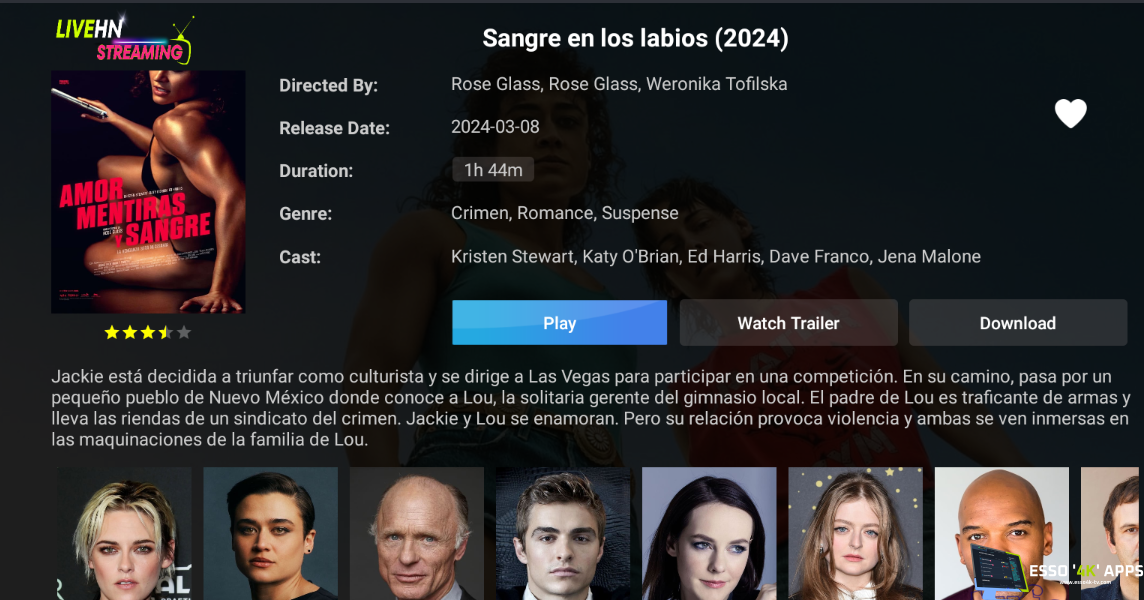The height and width of the screenshot is (600, 1144).
Task: Open the bald man's cast photo
Action: click(x=1002, y=534)
